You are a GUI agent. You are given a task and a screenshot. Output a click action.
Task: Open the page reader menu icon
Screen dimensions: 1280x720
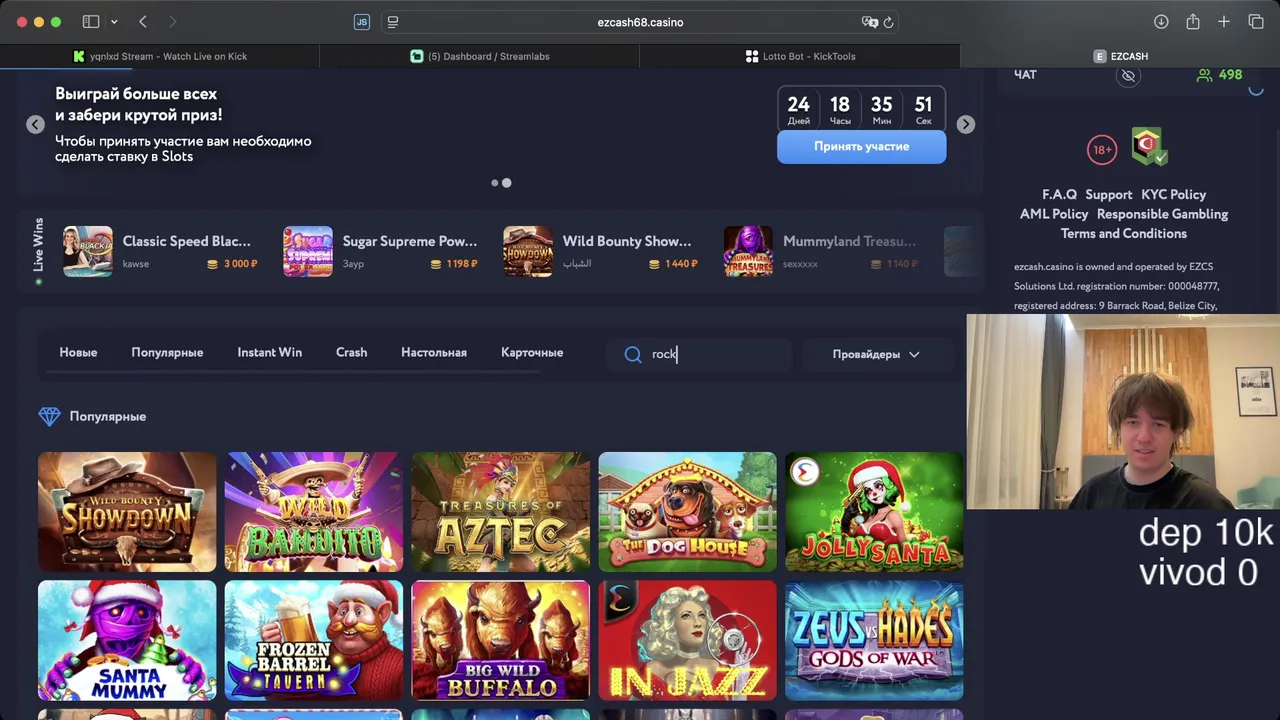(393, 22)
